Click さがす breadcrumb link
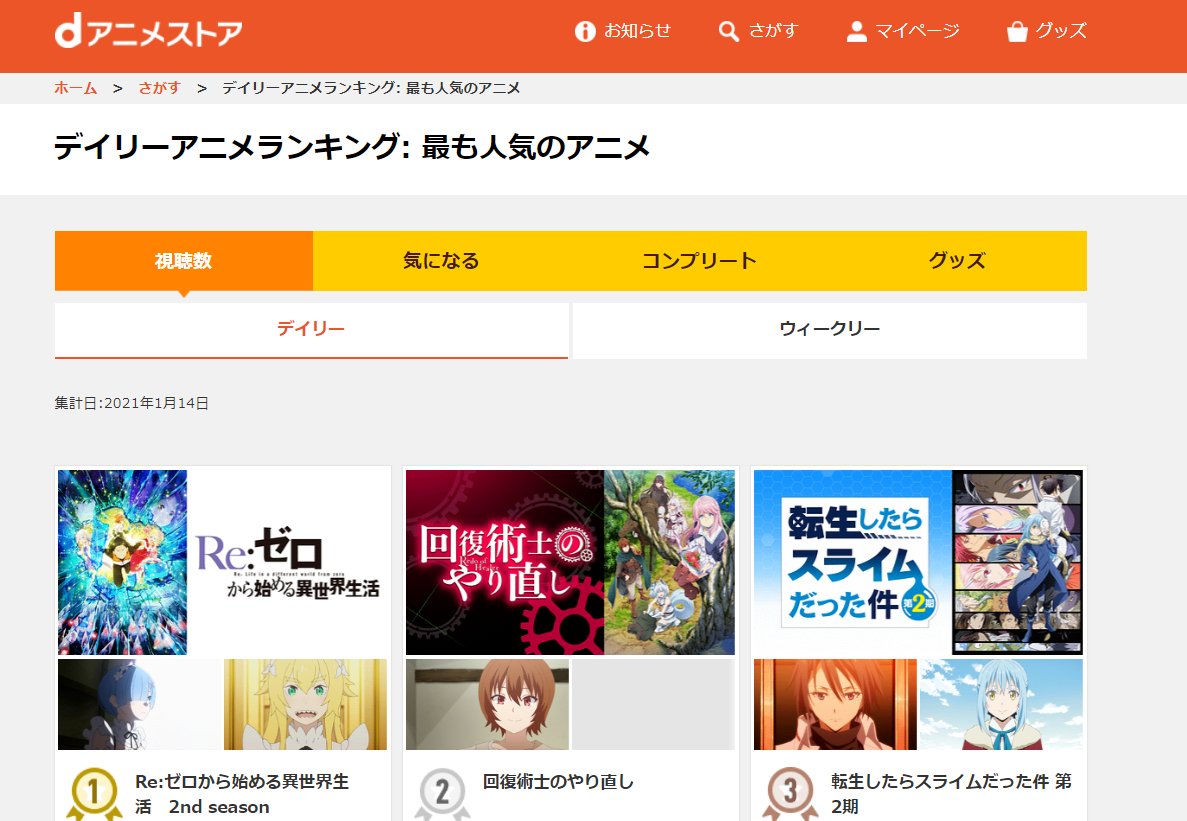Image resolution: width=1187 pixels, height=821 pixels. (160, 88)
